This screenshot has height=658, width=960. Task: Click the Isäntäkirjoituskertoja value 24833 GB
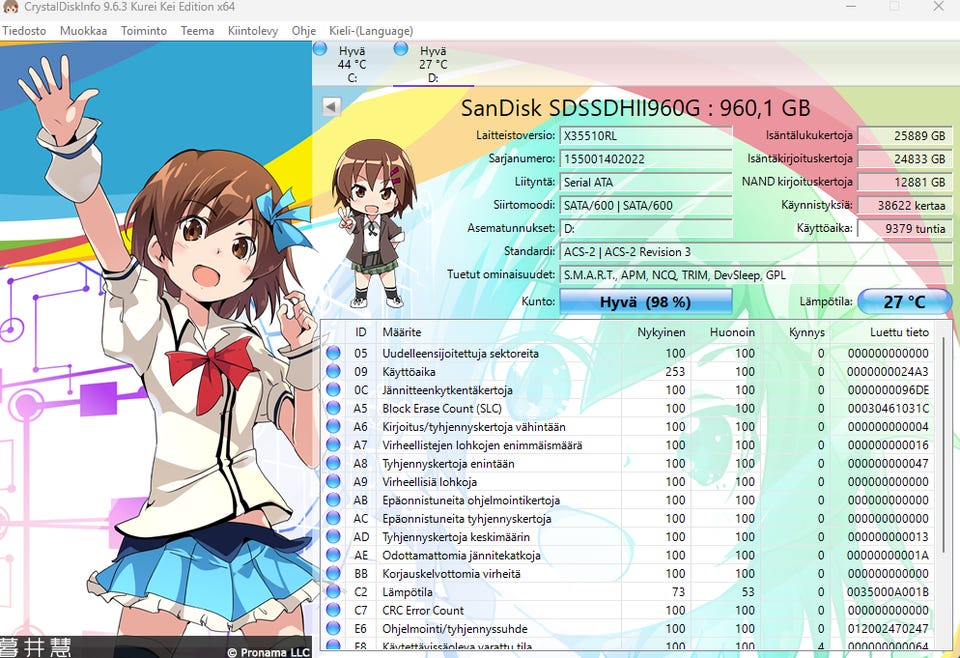[x=905, y=159]
